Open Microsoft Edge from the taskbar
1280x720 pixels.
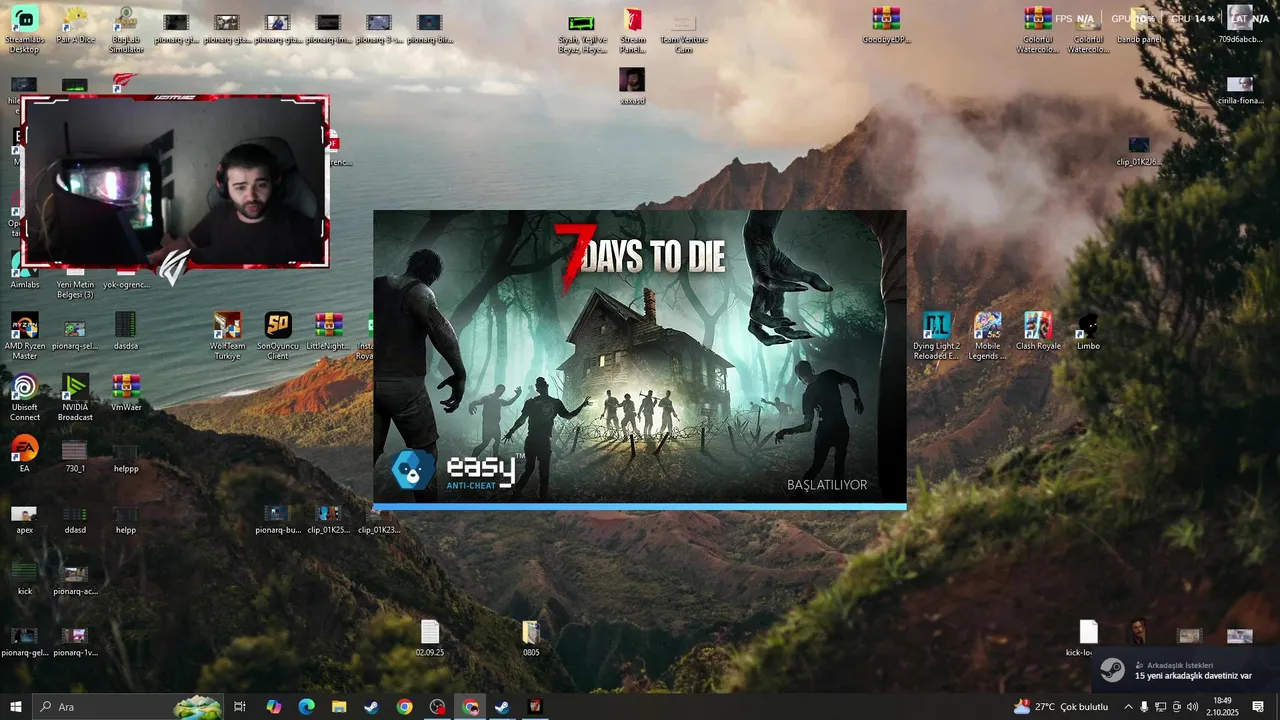tap(306, 707)
